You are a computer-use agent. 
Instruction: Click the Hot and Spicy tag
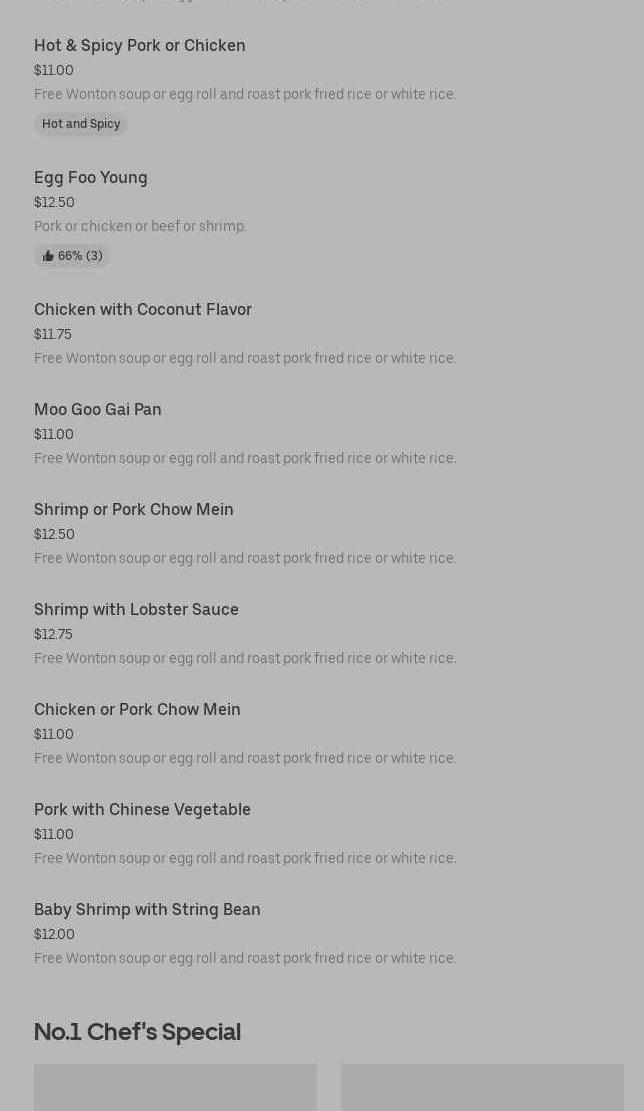[x=81, y=124]
